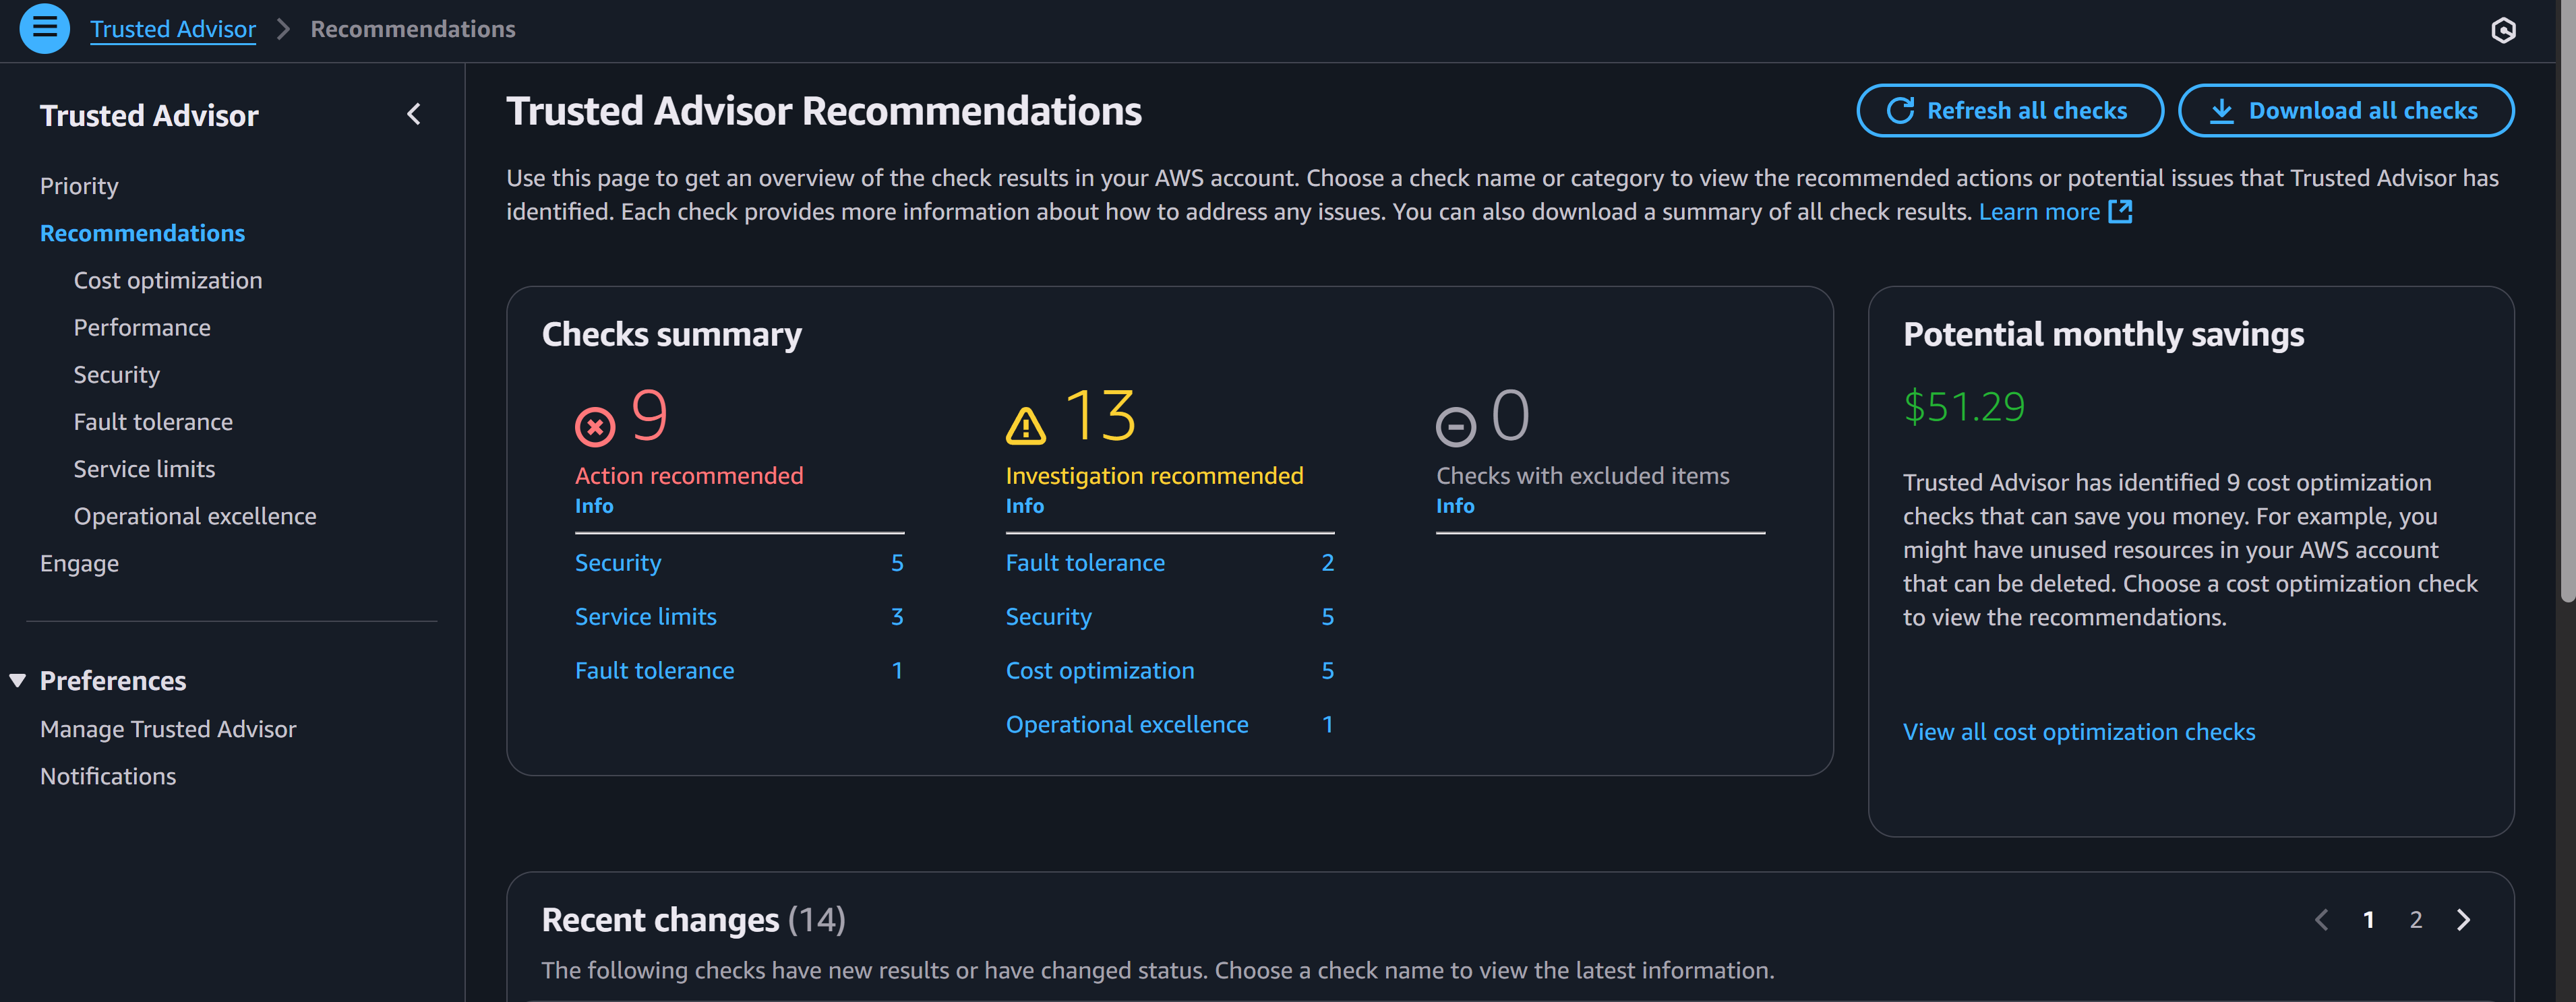
Task: Open View all cost optimization checks link
Action: (2078, 732)
